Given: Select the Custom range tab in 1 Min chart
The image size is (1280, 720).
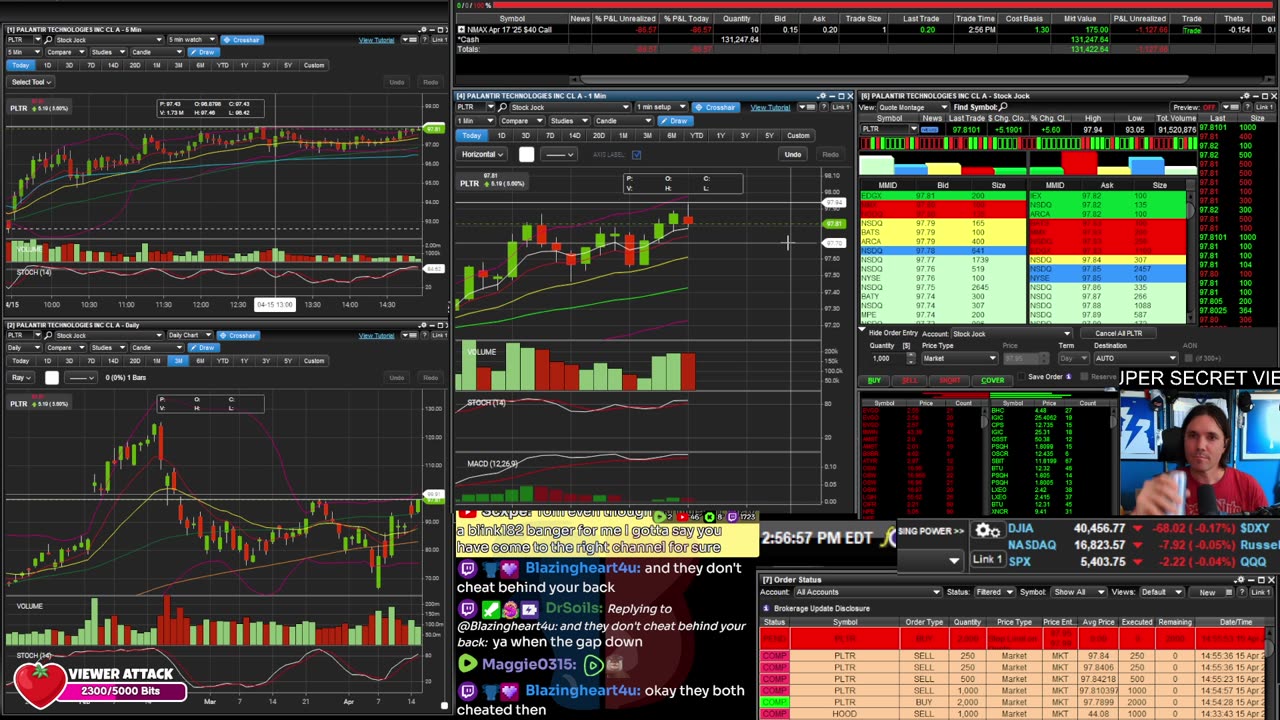Looking at the screenshot, I should (798, 136).
